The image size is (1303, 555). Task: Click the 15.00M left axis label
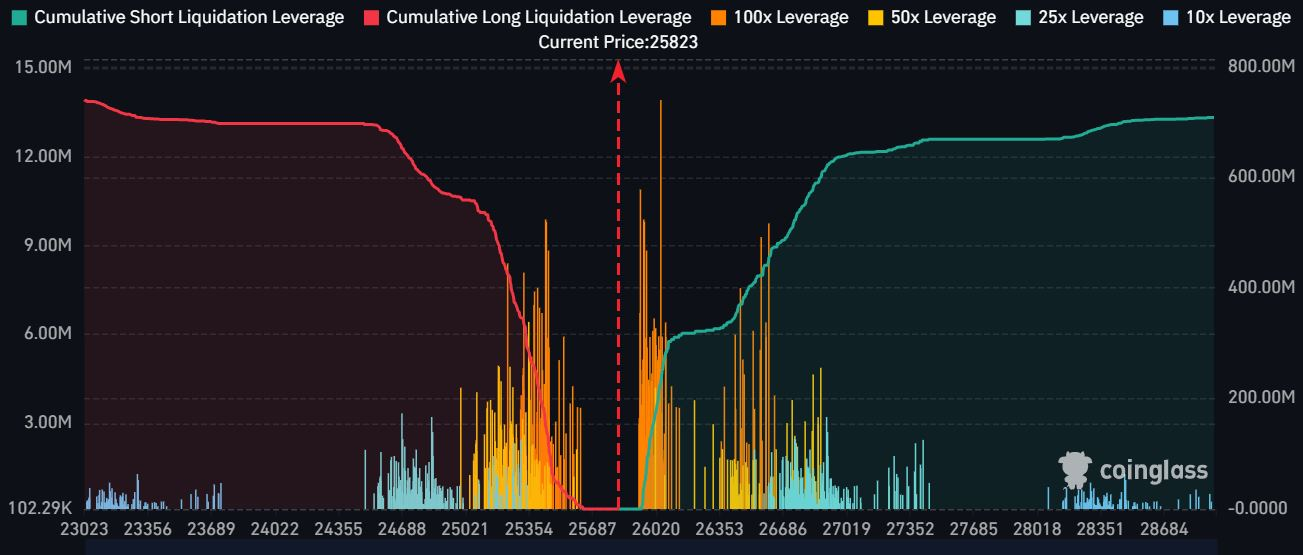coord(43,67)
